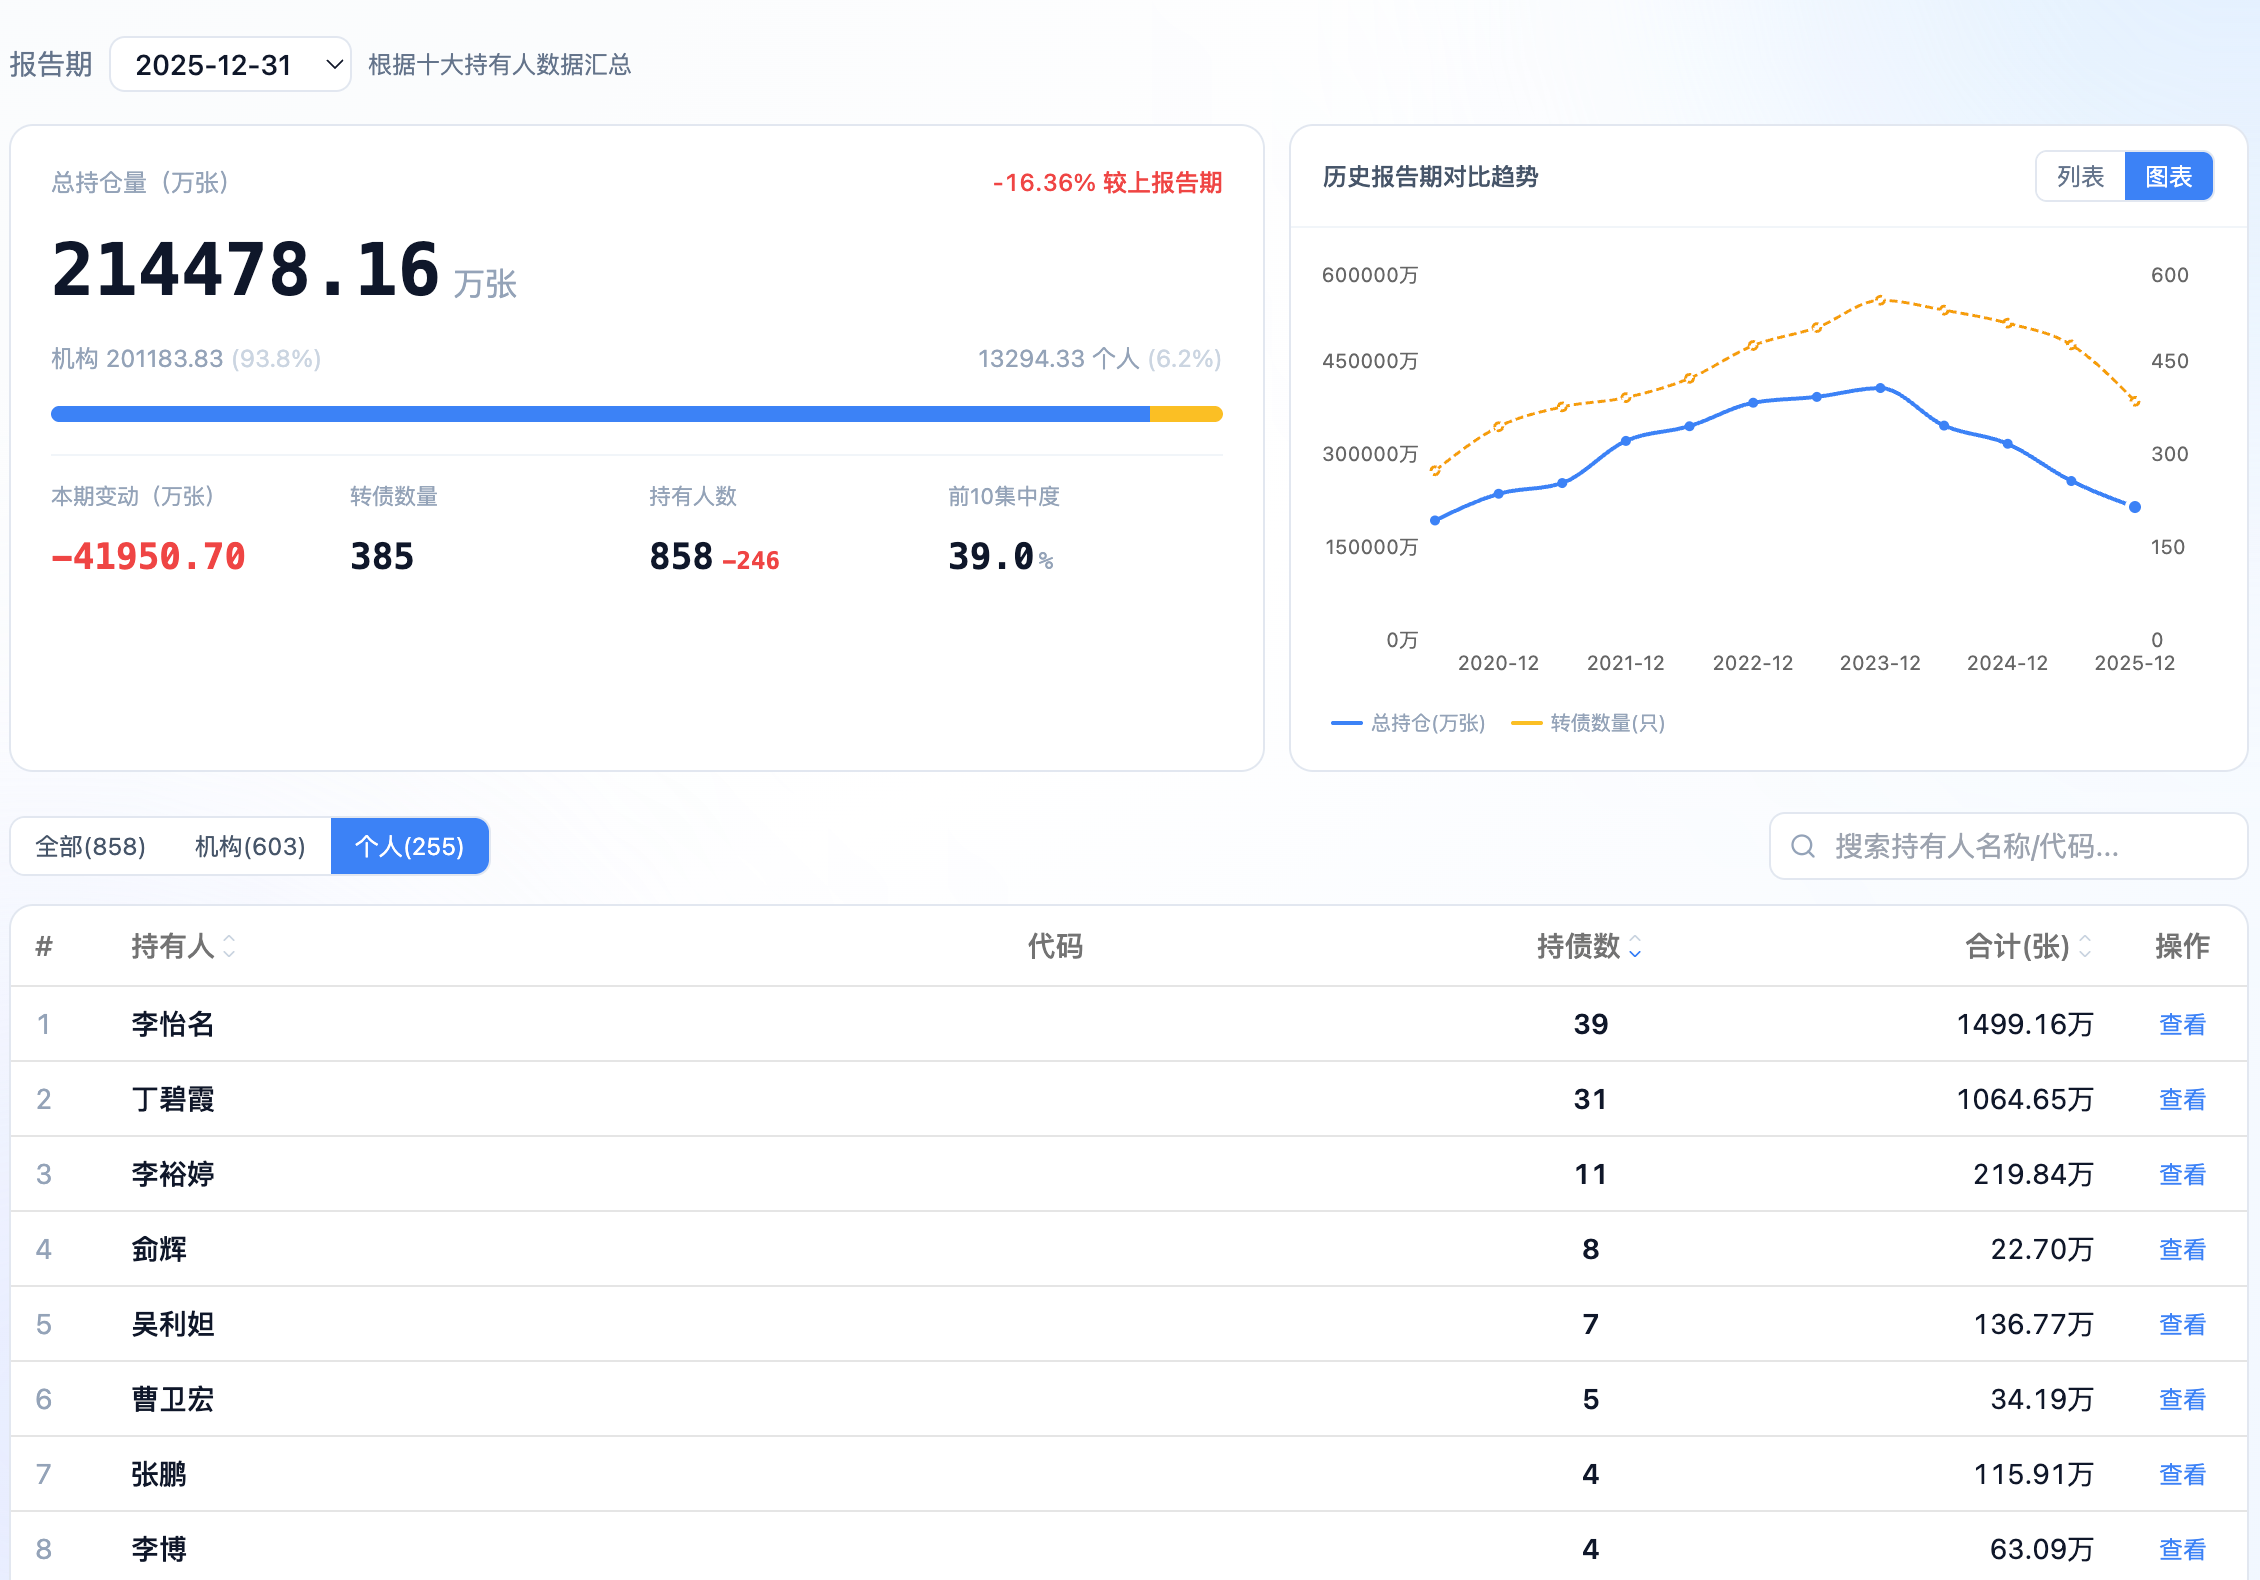Click the 转债数量 value 385
Image resolution: width=2260 pixels, height=1580 pixels.
click(x=382, y=557)
